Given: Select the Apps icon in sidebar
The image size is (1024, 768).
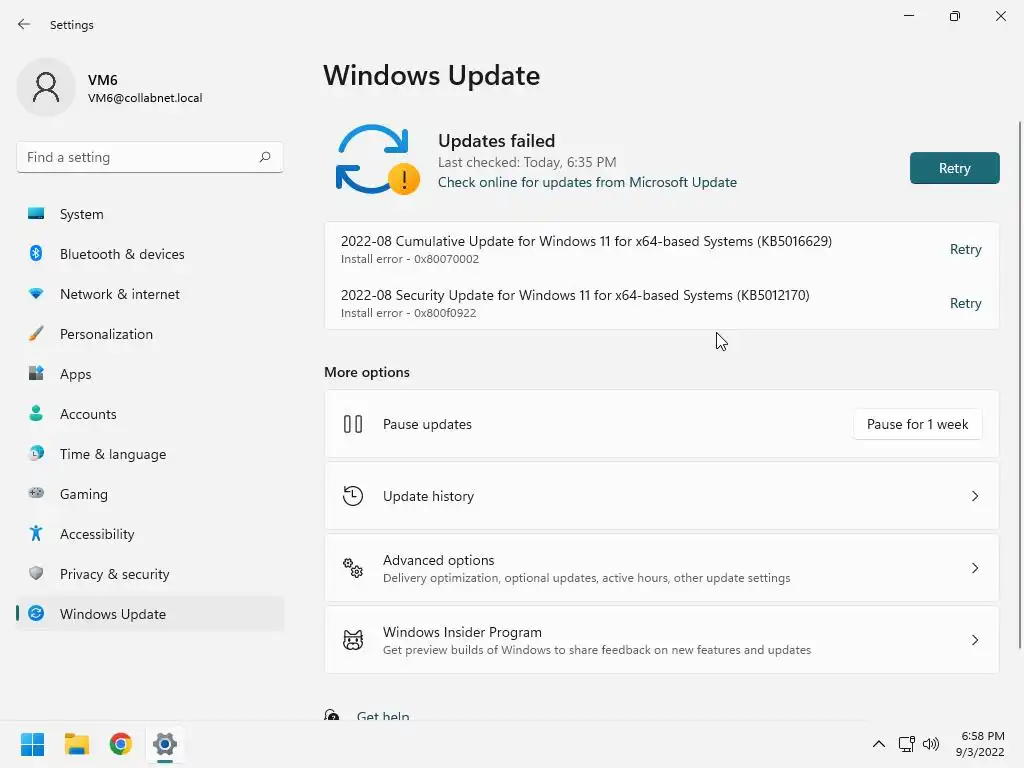Looking at the screenshot, I should pyautogui.click(x=36, y=374).
